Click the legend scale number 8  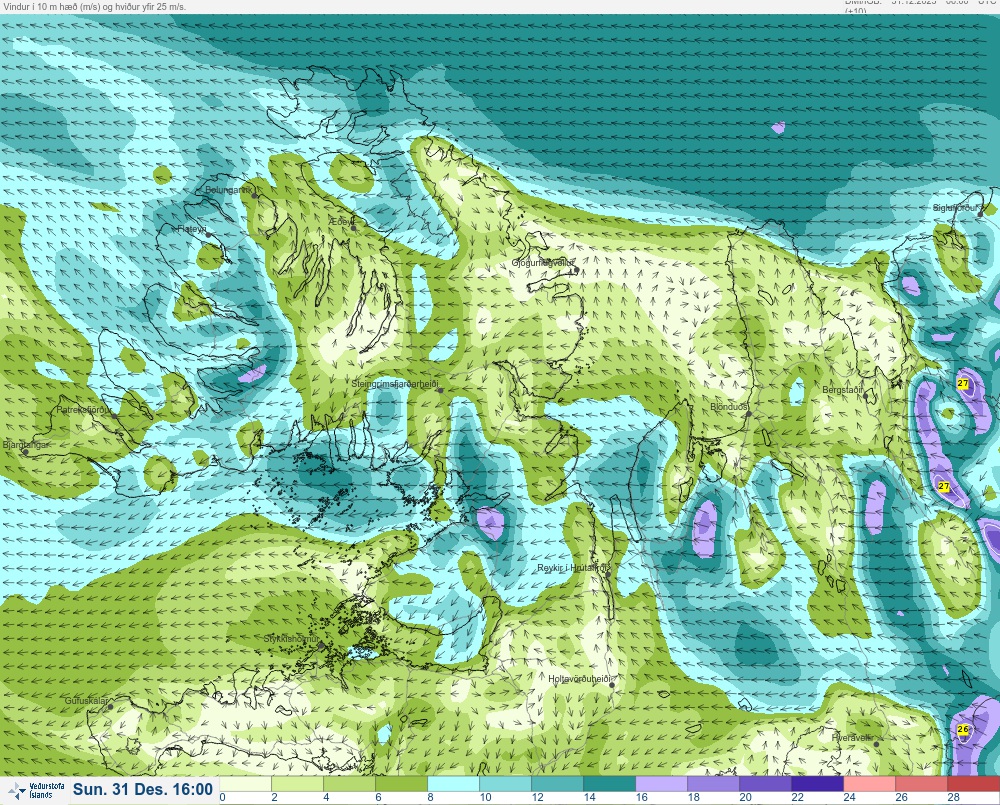pyautogui.click(x=431, y=797)
